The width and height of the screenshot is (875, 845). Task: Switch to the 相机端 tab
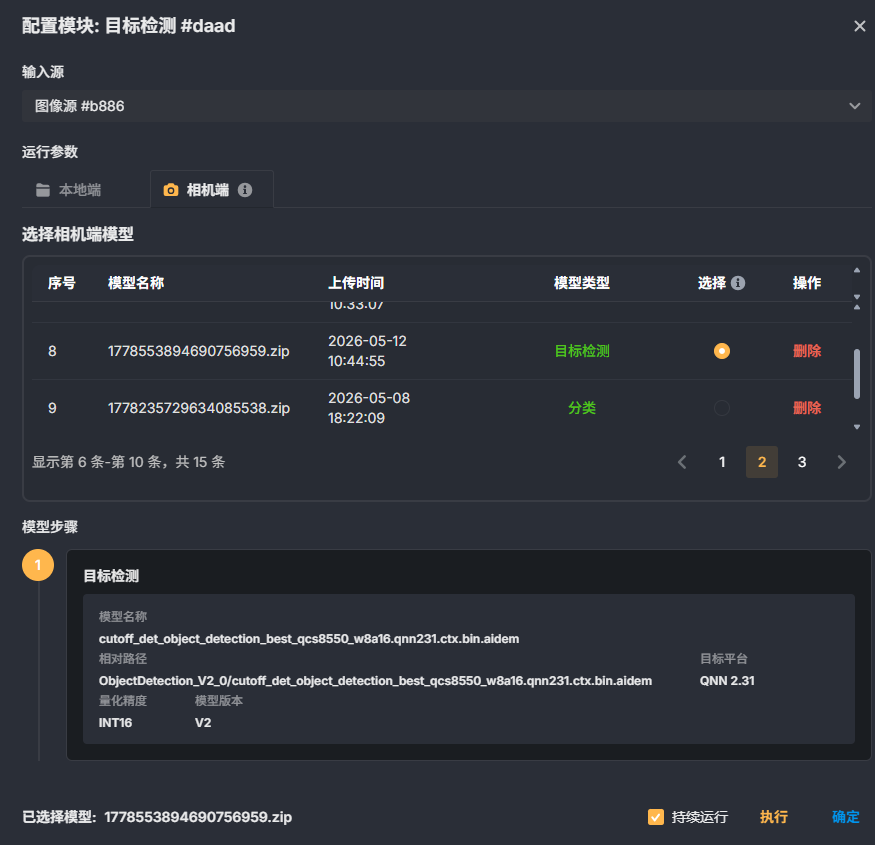(211, 190)
